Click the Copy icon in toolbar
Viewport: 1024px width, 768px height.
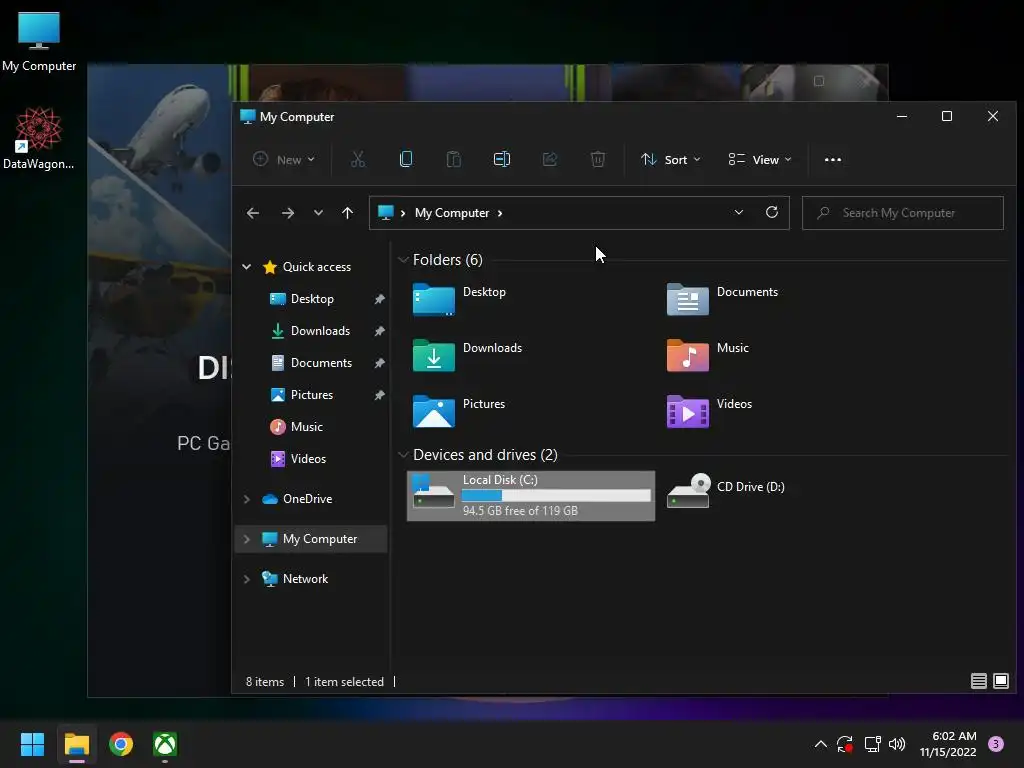coord(406,159)
